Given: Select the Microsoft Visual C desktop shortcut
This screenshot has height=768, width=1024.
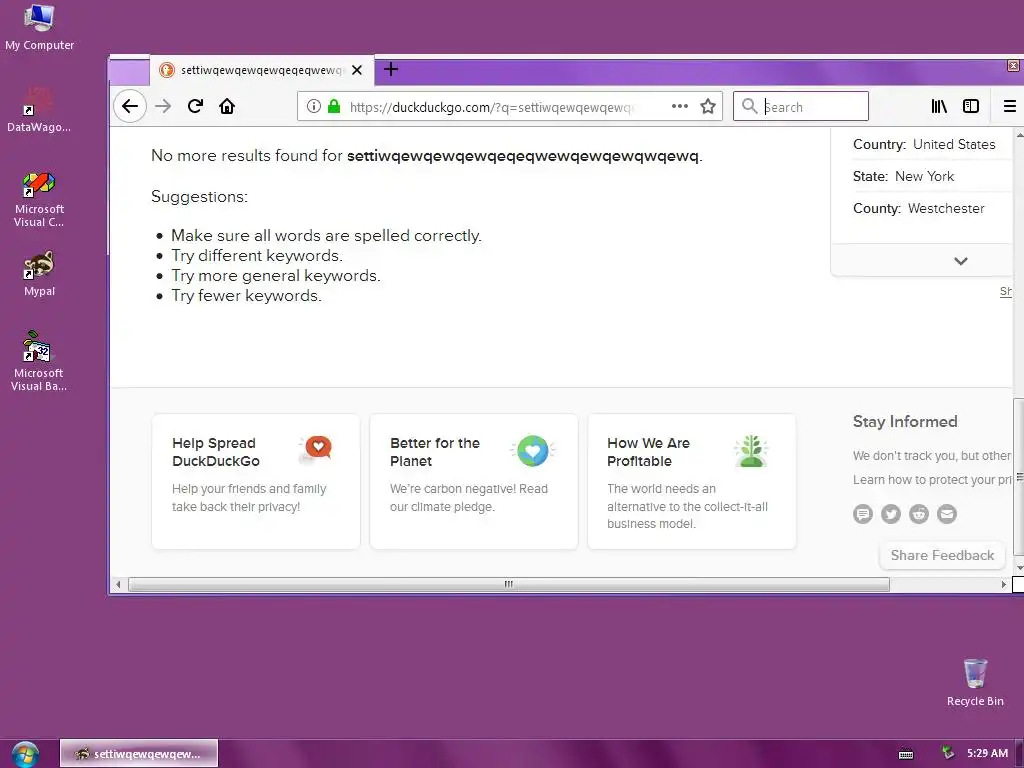Looking at the screenshot, I should [x=39, y=199].
